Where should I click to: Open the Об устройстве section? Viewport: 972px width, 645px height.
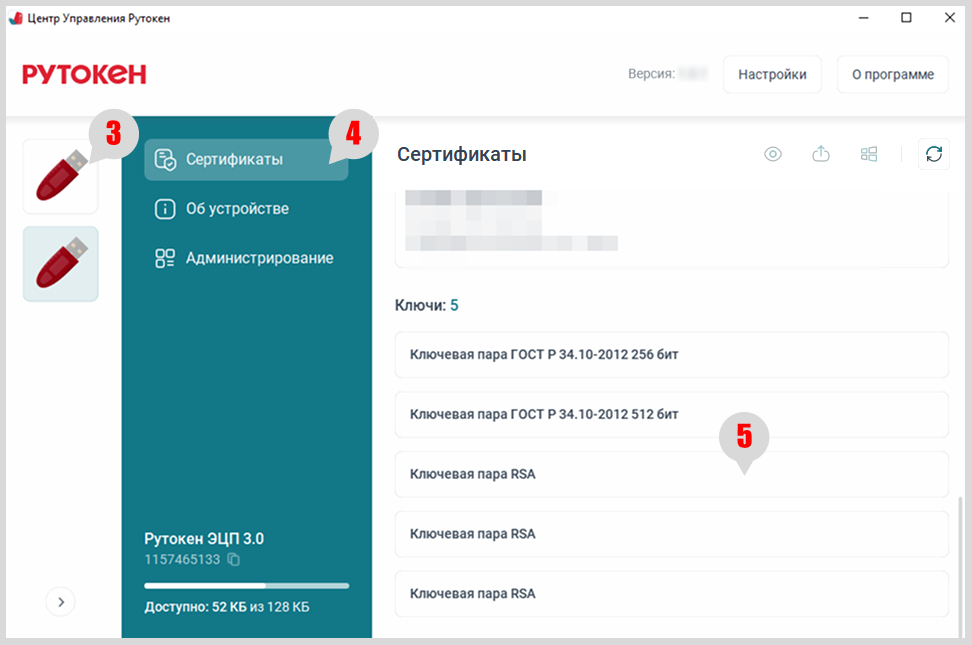[x=236, y=209]
